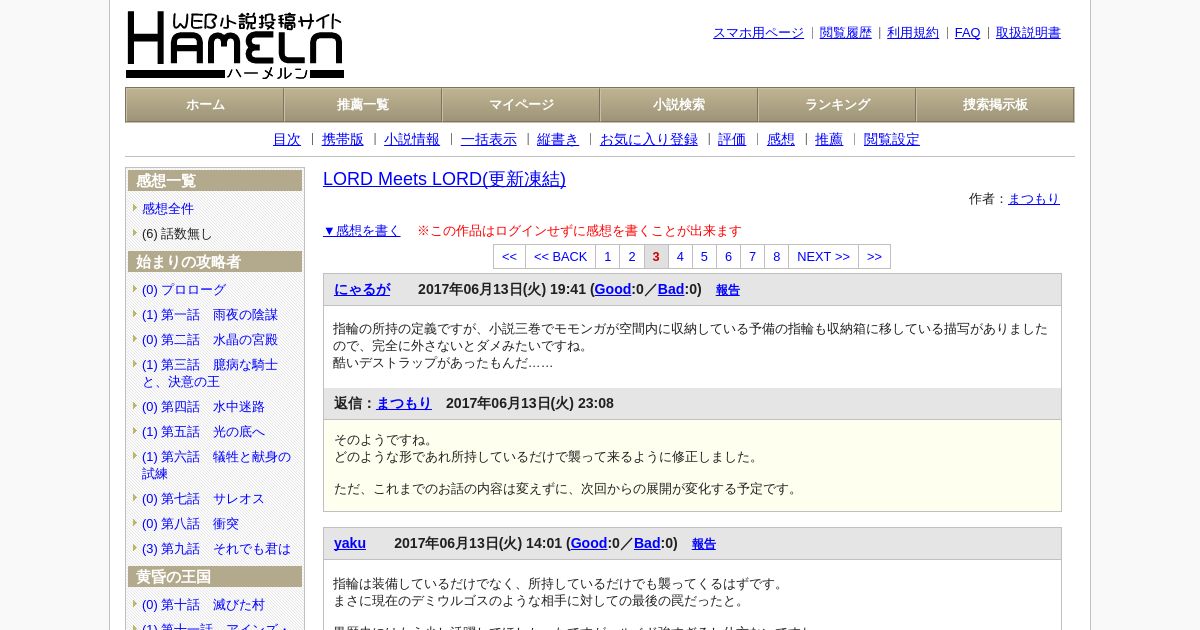Click 携帯版 in the sub menu
This screenshot has width=1200, height=630.
point(343,140)
